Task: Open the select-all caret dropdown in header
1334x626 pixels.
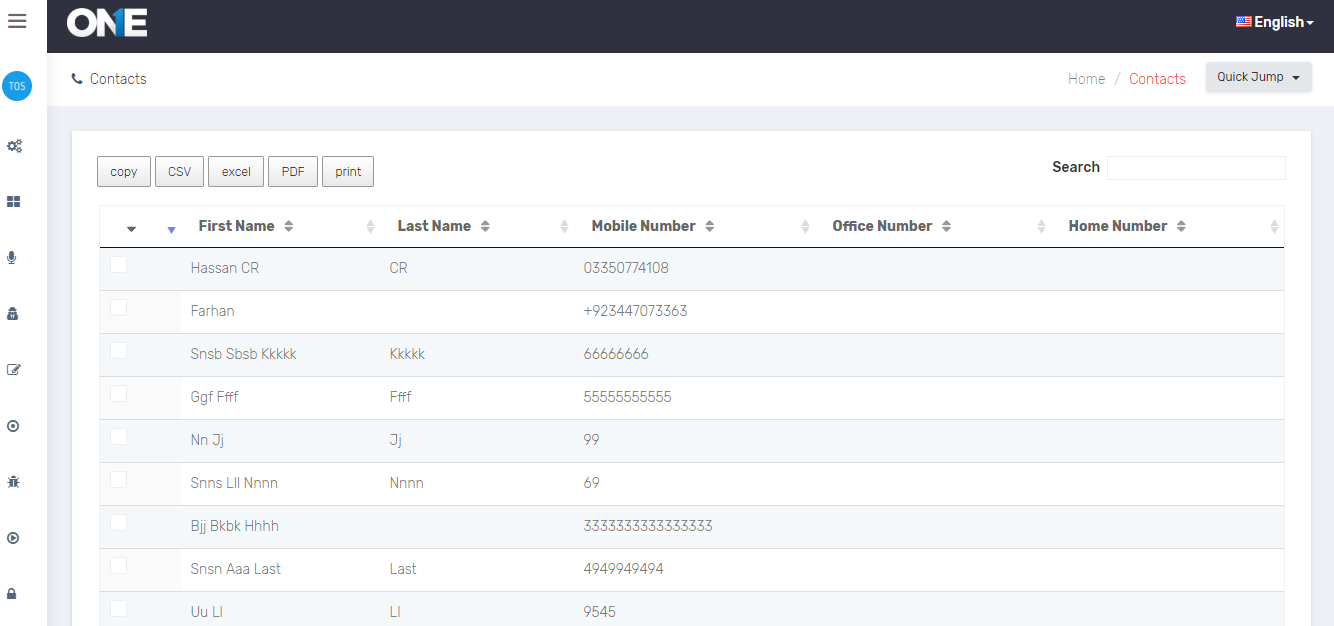Action: [131, 229]
